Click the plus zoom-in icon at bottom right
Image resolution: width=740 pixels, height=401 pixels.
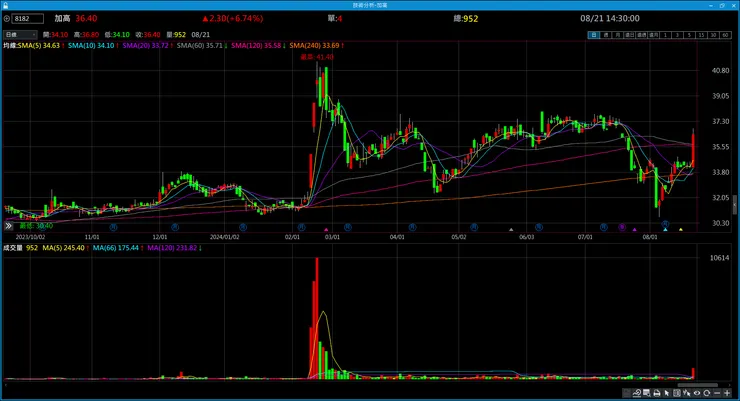(727, 393)
